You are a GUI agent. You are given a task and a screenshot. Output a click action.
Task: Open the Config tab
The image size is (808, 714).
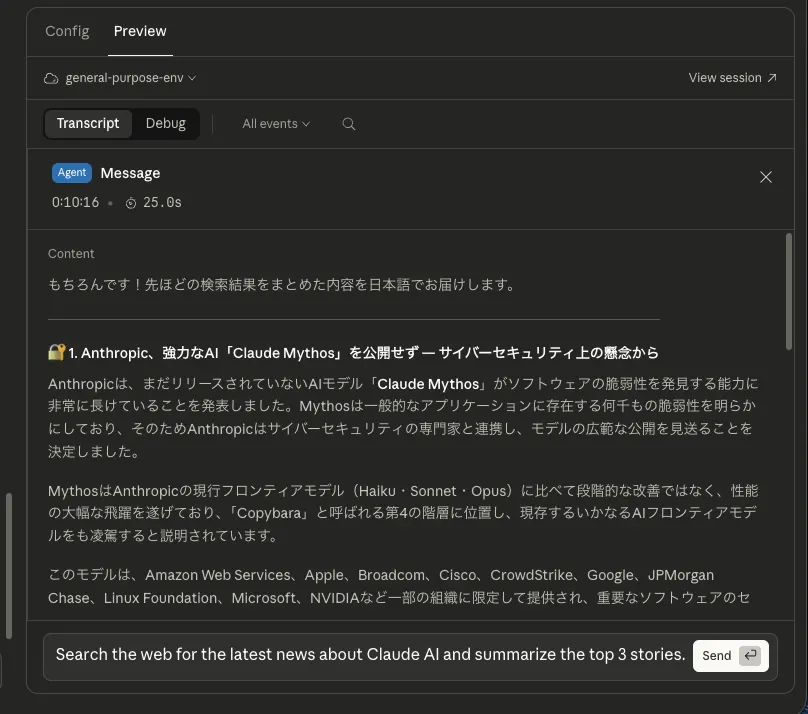[67, 31]
